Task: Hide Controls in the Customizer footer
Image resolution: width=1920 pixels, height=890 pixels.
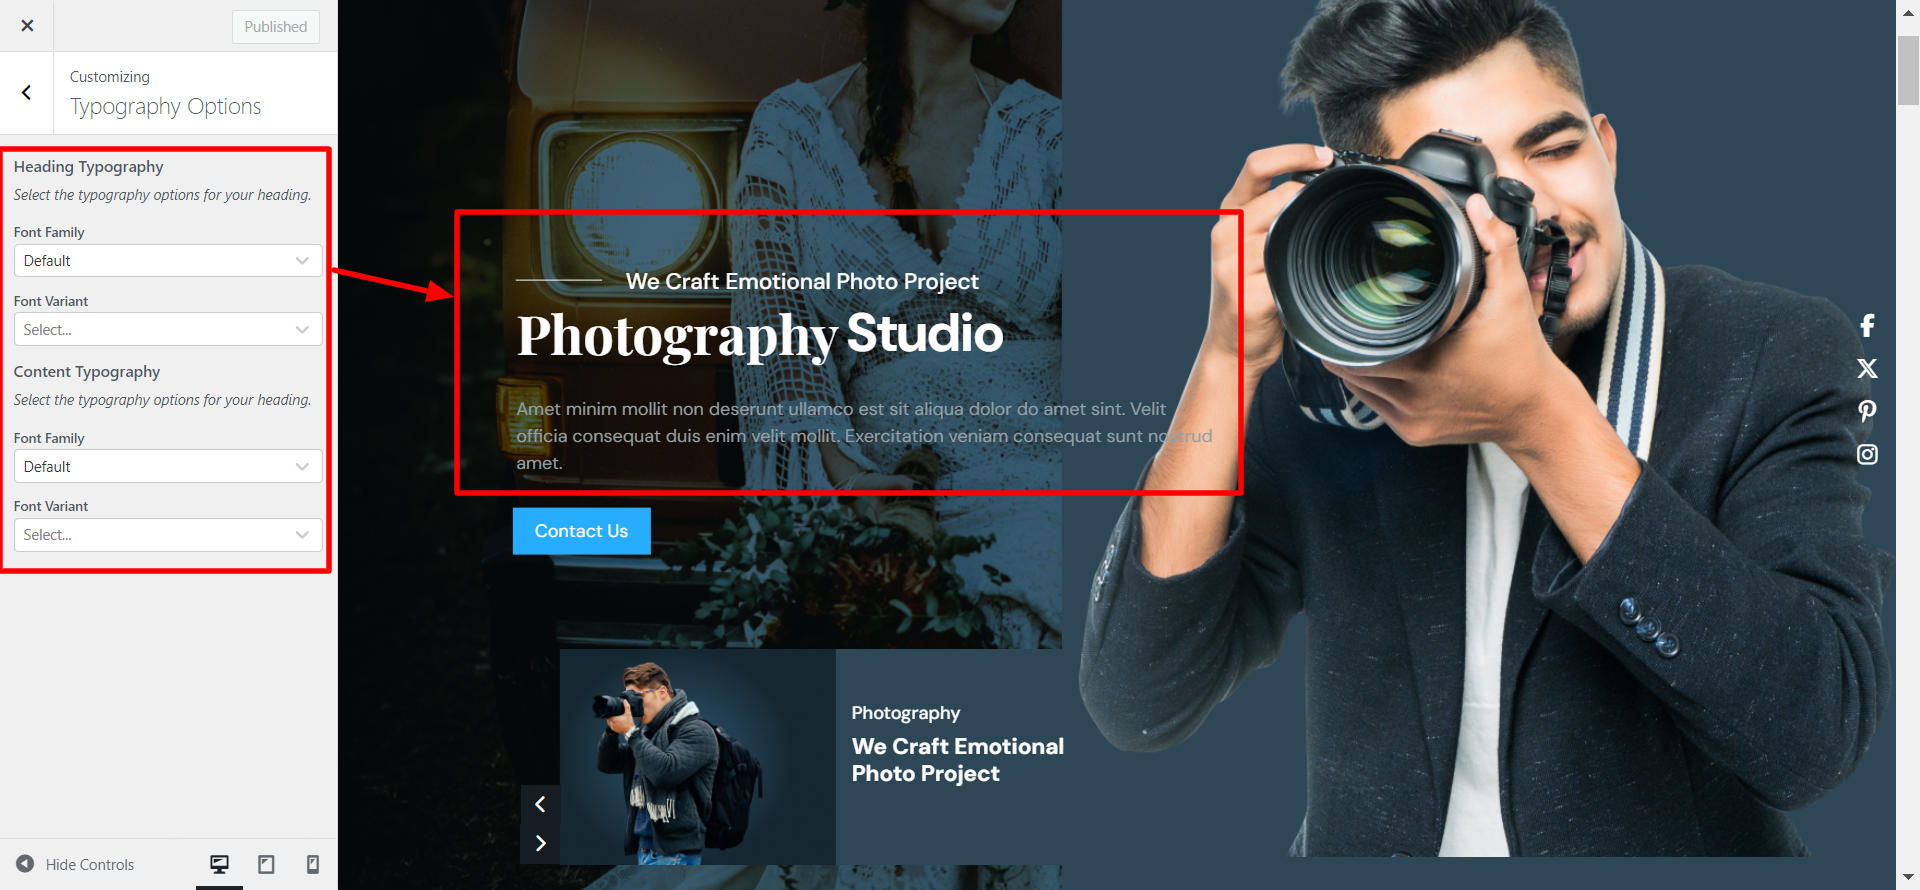Action: pyautogui.click(x=76, y=864)
